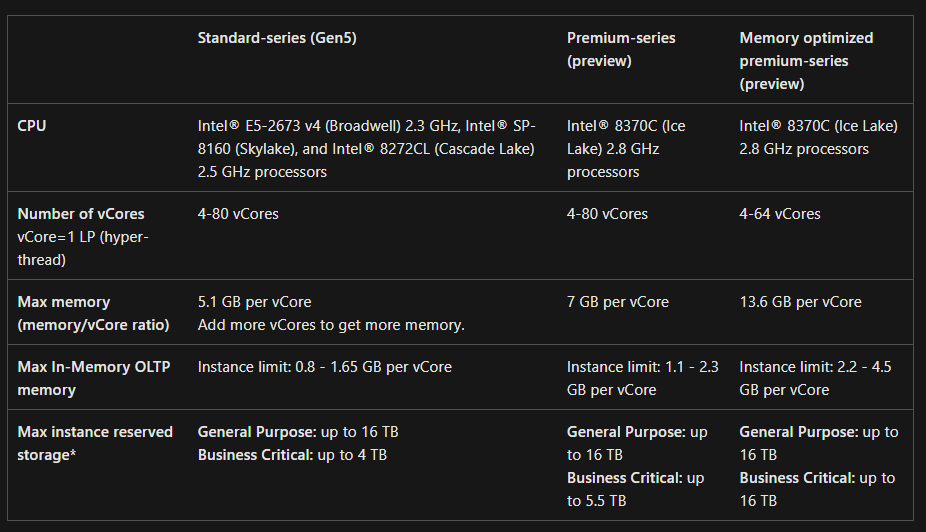Click the Premium-series 8370C 2.8 GHz processors cell

coord(626,149)
